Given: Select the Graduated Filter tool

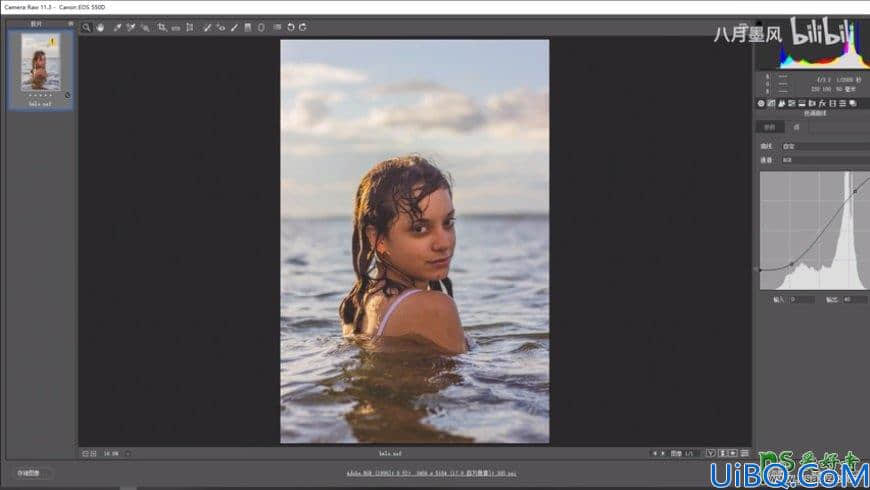Looking at the screenshot, I should coord(248,27).
